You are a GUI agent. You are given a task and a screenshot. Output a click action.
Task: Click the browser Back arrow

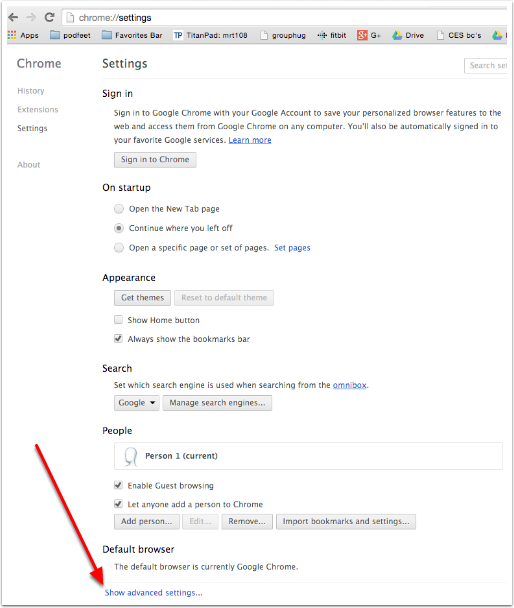click(x=13, y=17)
